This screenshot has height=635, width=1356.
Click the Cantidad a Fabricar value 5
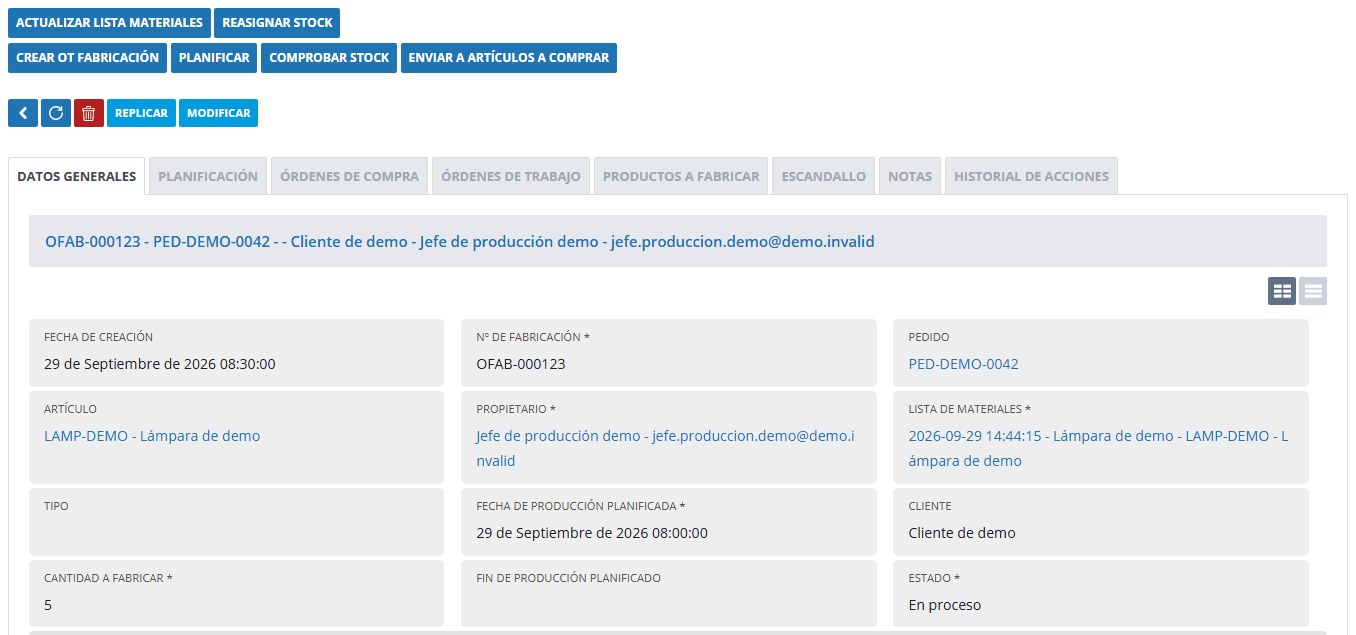coord(48,605)
